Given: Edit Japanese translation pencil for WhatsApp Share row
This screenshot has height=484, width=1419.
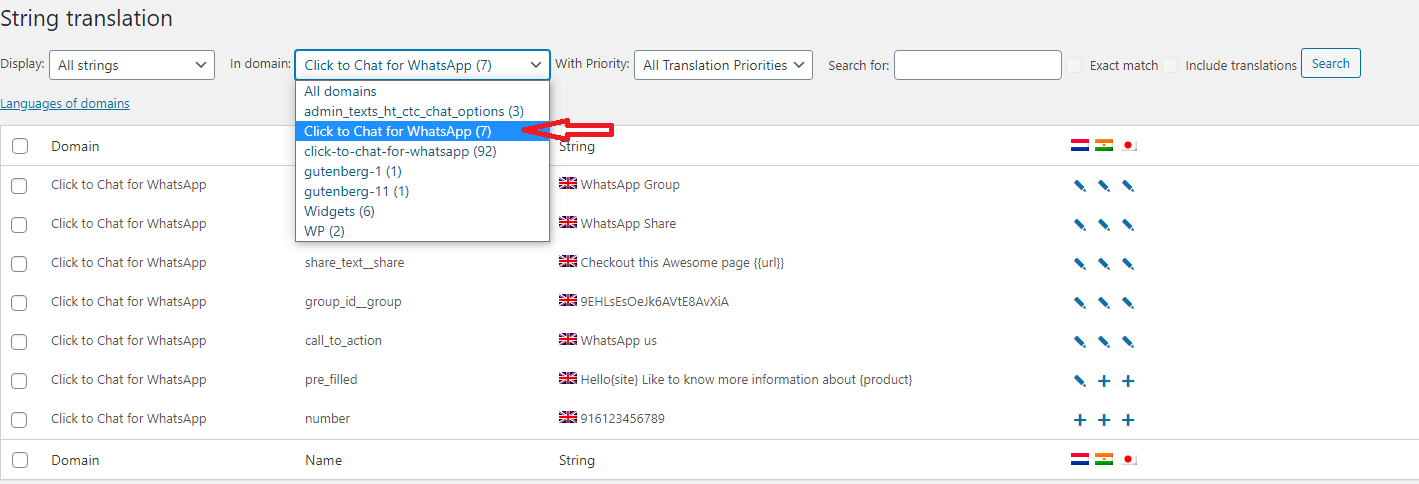Looking at the screenshot, I should point(1128,224).
